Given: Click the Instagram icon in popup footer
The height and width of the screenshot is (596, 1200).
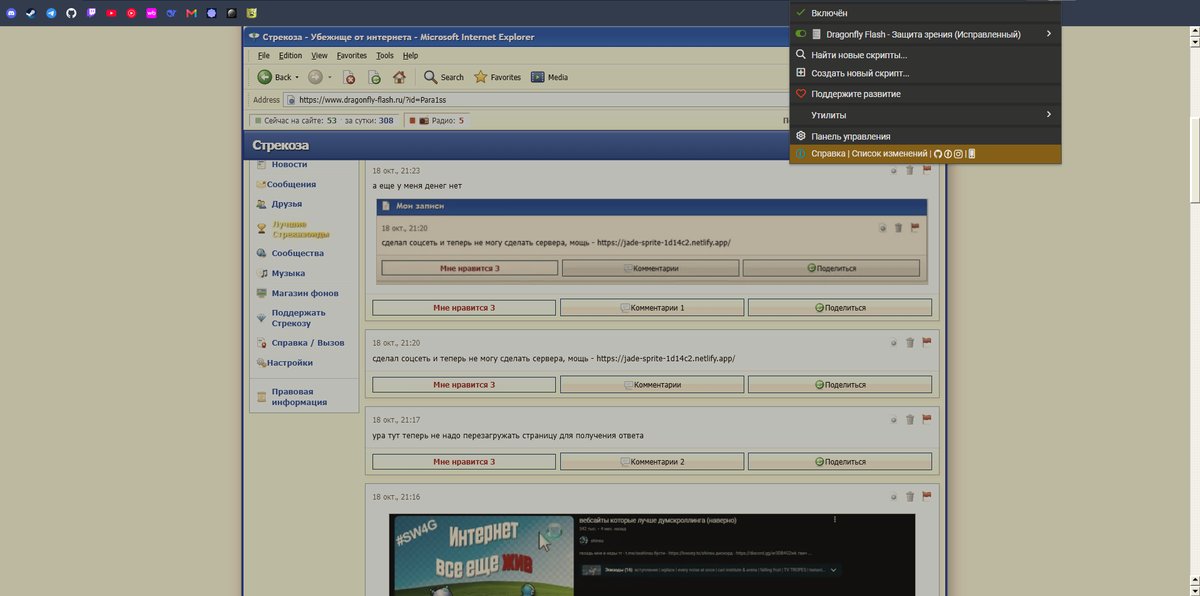Looking at the screenshot, I should point(958,154).
